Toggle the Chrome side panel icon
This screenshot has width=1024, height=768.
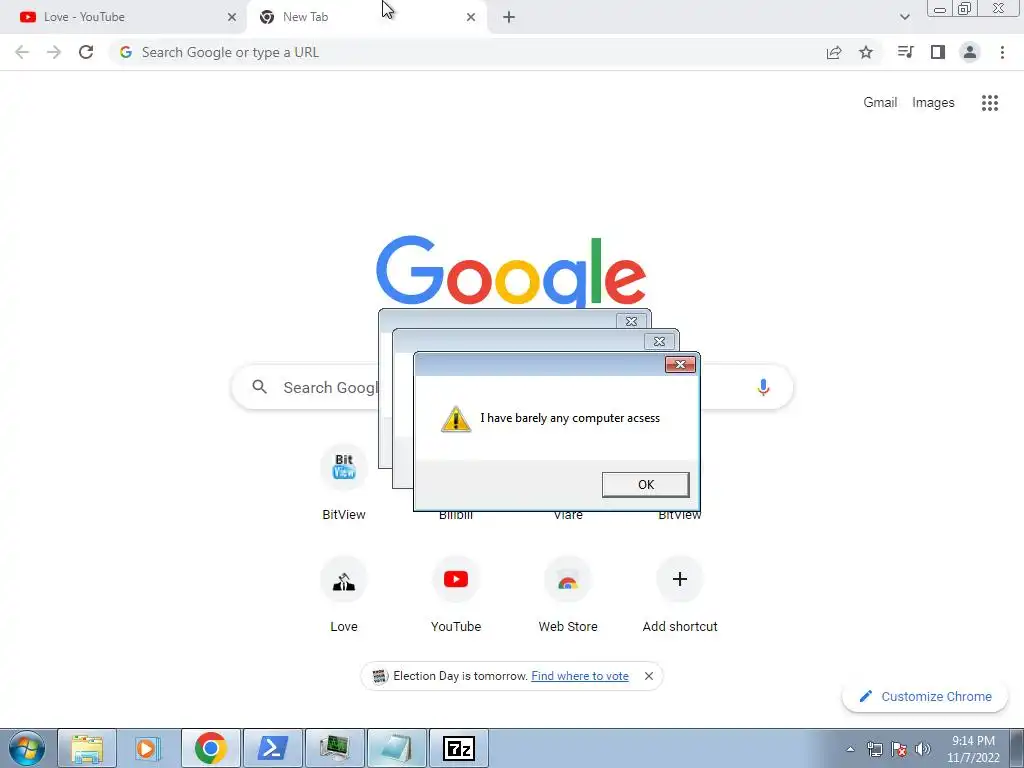click(938, 52)
